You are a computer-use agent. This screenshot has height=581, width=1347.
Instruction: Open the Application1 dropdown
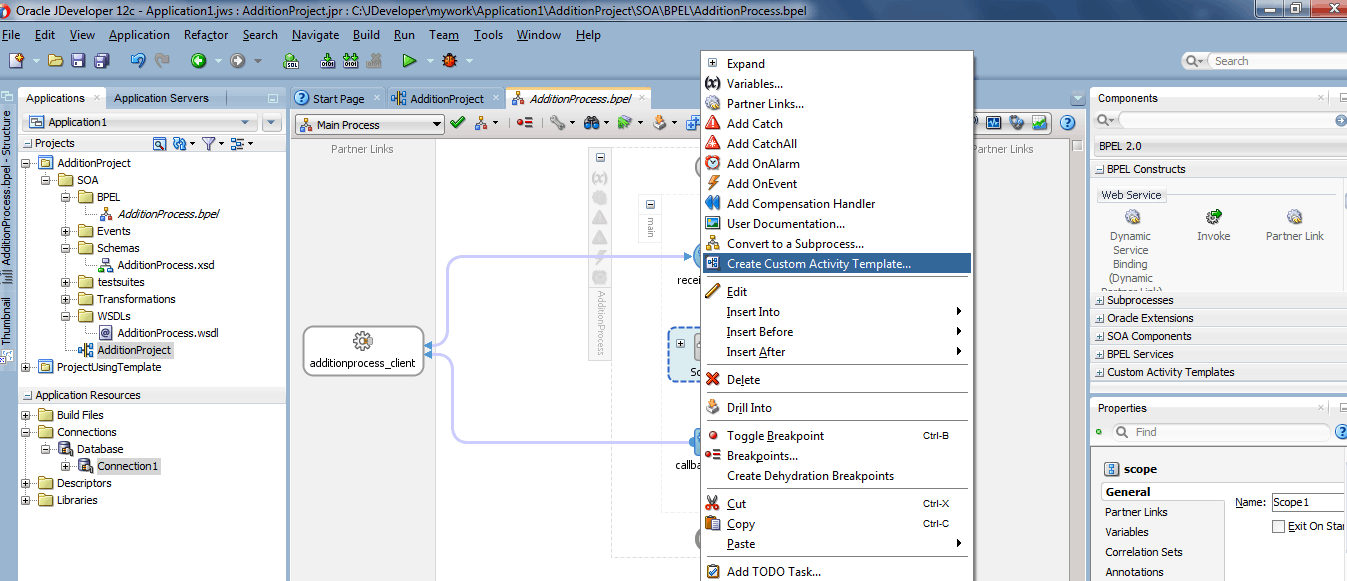click(139, 122)
